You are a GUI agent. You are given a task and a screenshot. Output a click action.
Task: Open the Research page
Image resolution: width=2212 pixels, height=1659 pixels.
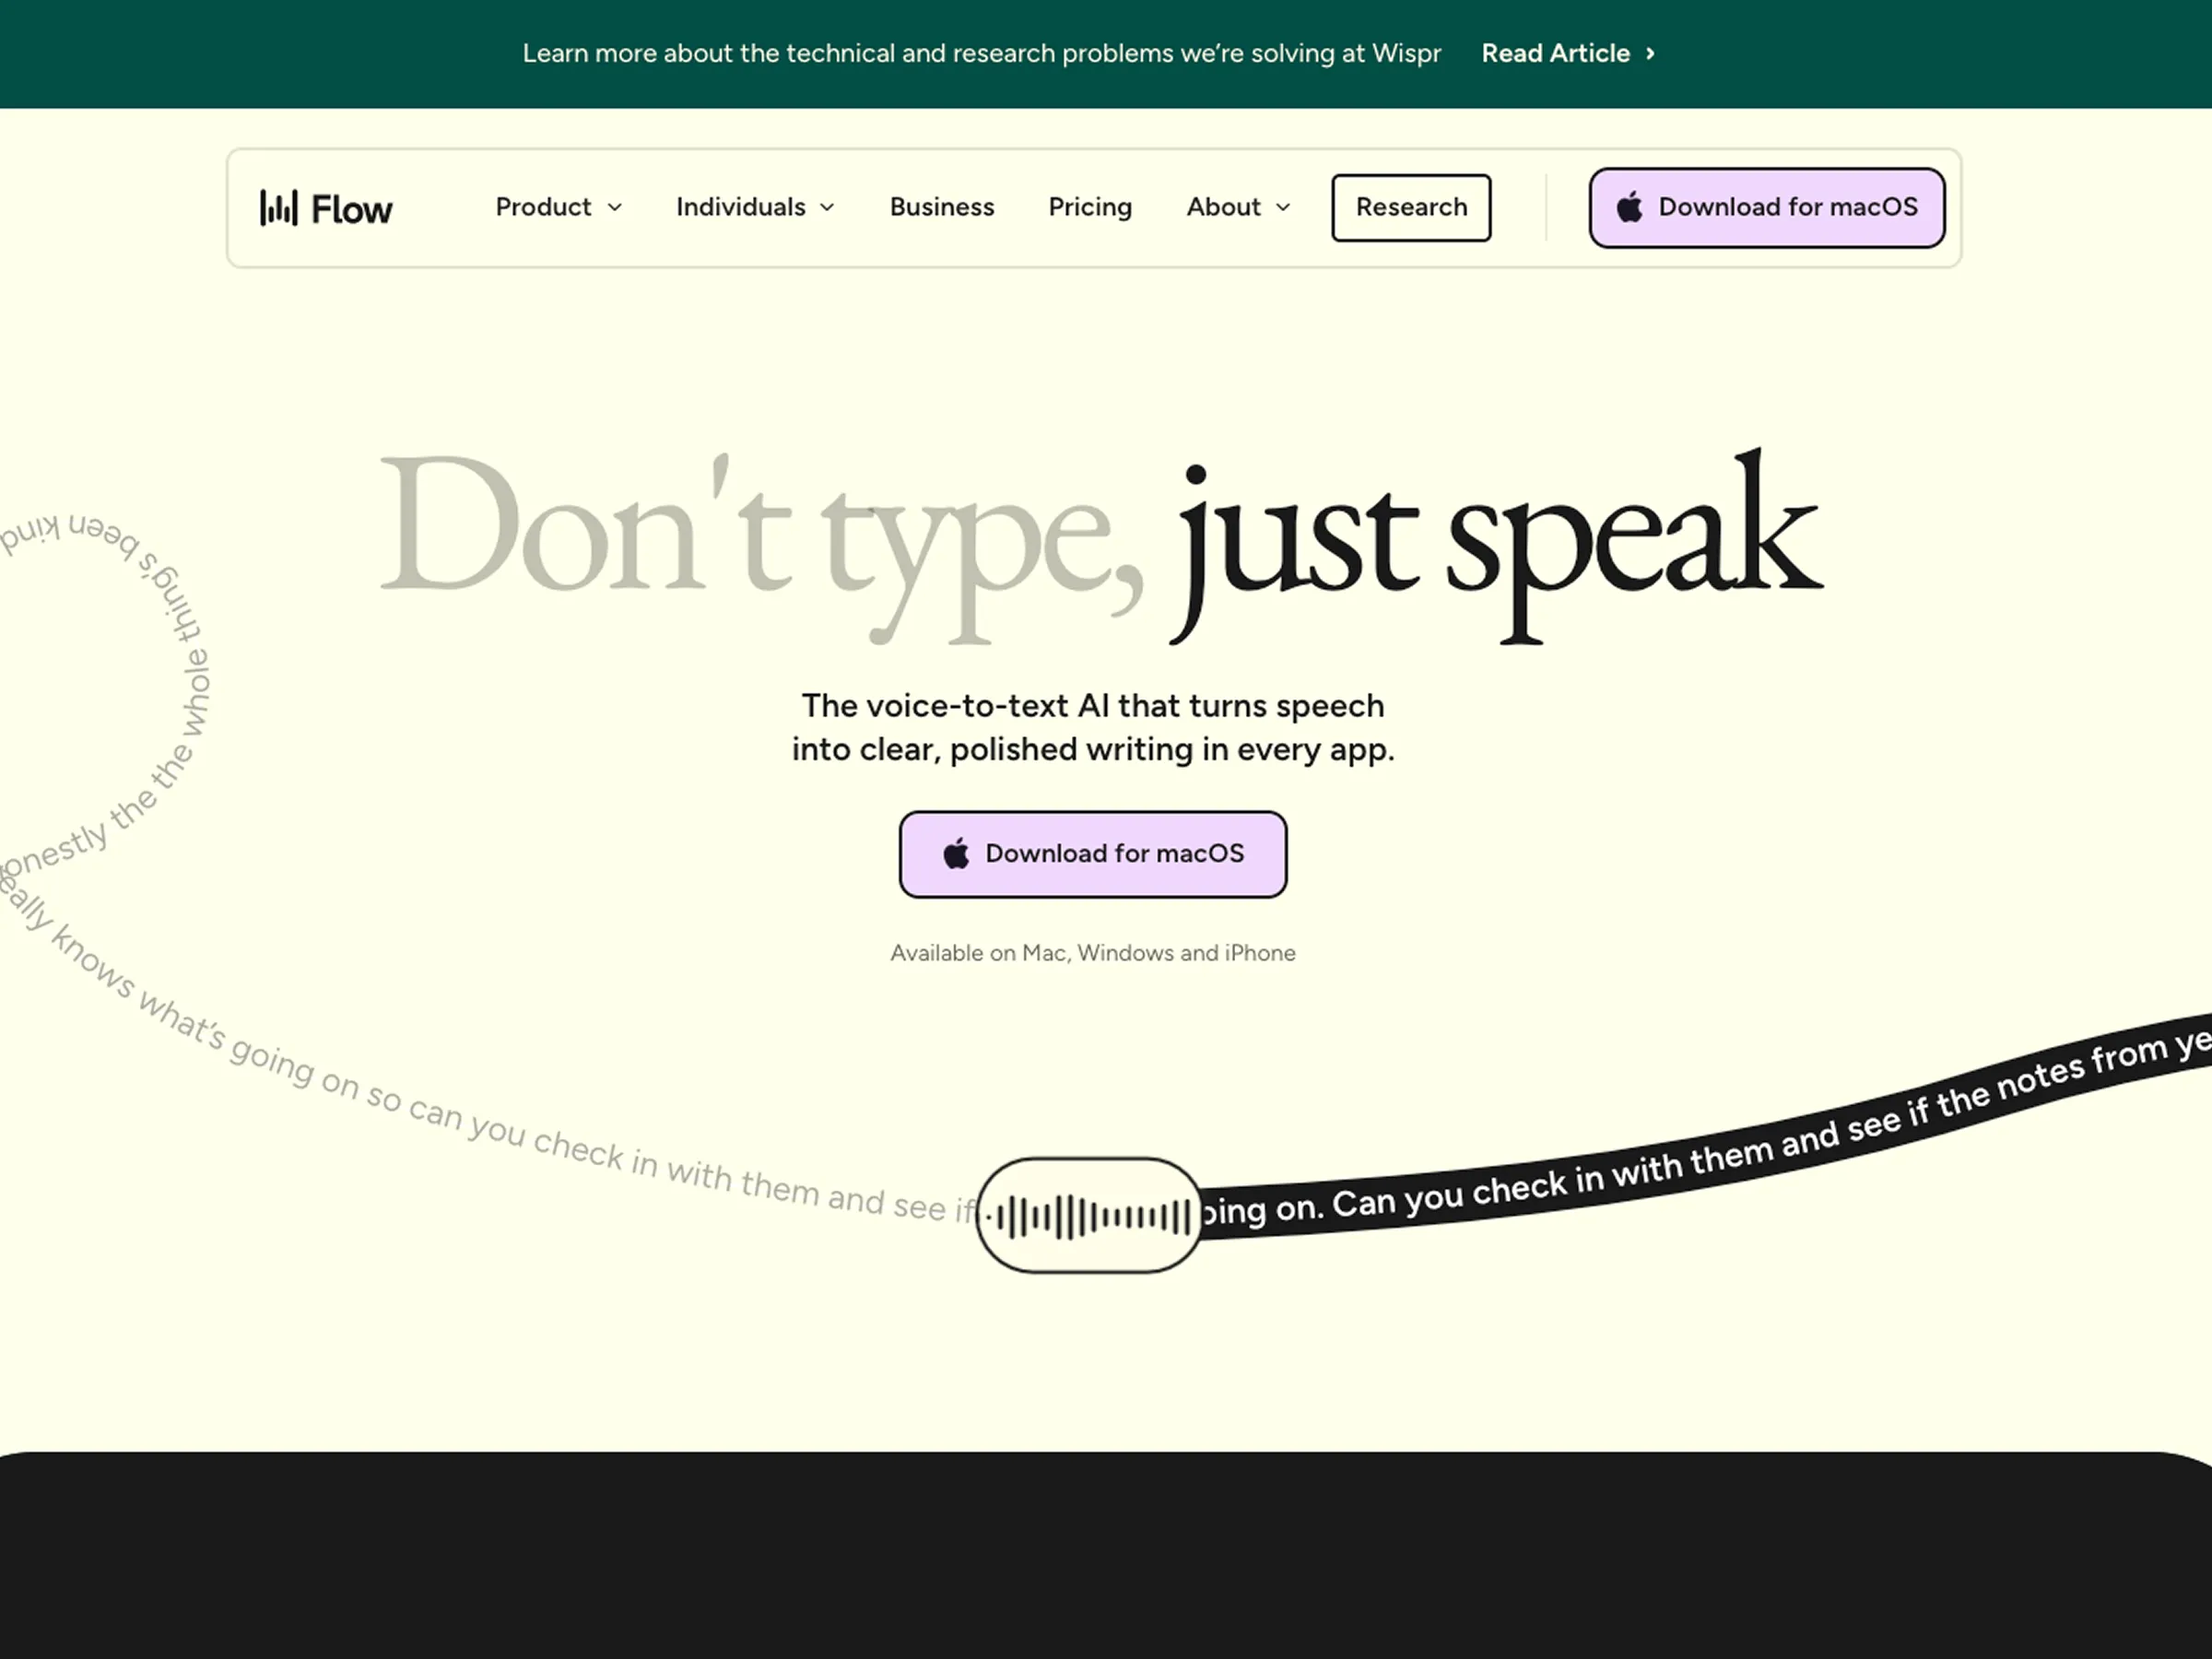pyautogui.click(x=1411, y=208)
